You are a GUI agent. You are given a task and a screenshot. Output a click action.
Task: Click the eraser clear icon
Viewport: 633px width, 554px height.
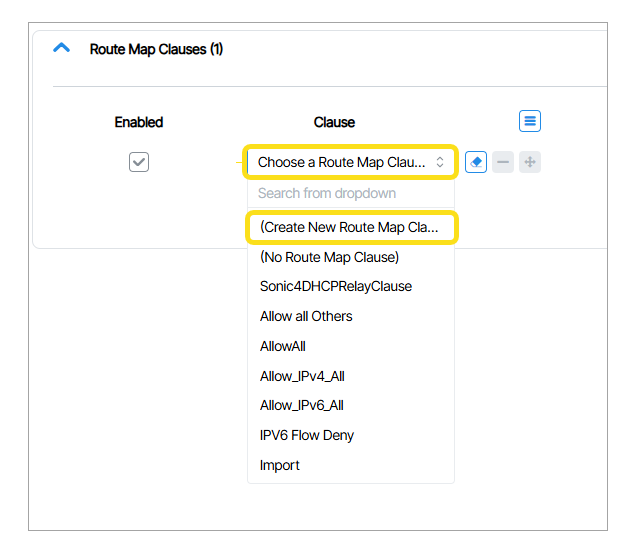pos(476,162)
